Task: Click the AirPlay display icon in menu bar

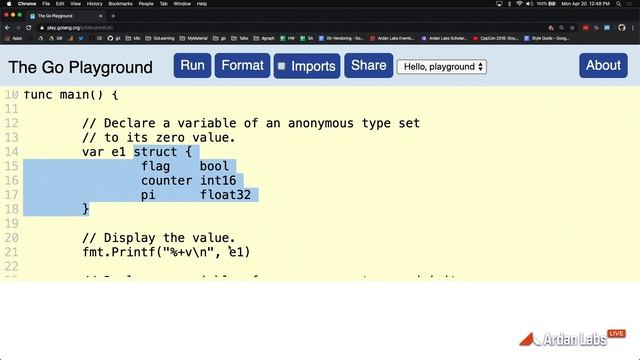Action: point(499,4)
